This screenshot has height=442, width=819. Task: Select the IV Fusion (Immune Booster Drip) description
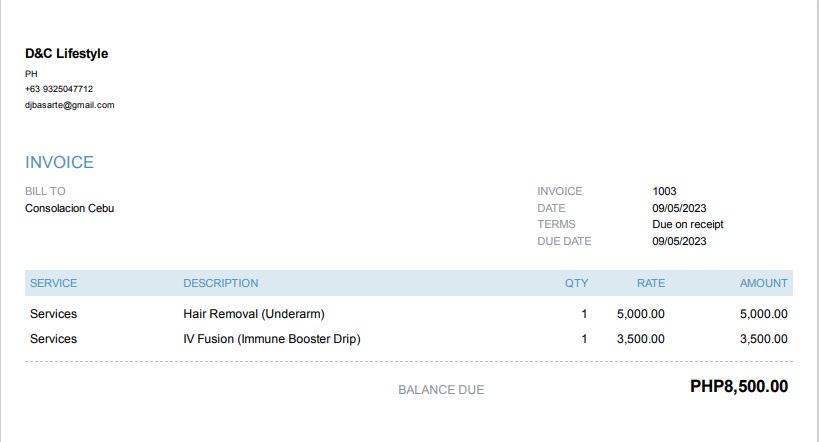(271, 339)
